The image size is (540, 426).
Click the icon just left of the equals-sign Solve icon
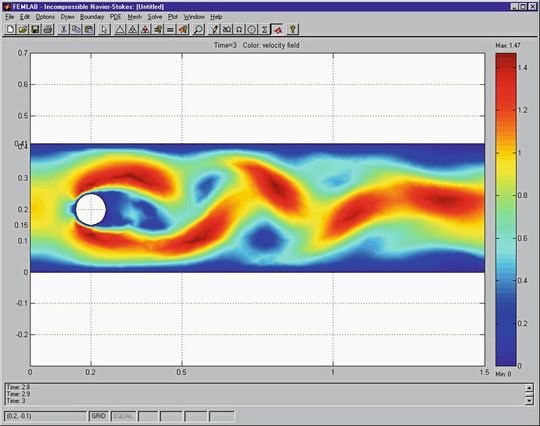tap(158, 29)
